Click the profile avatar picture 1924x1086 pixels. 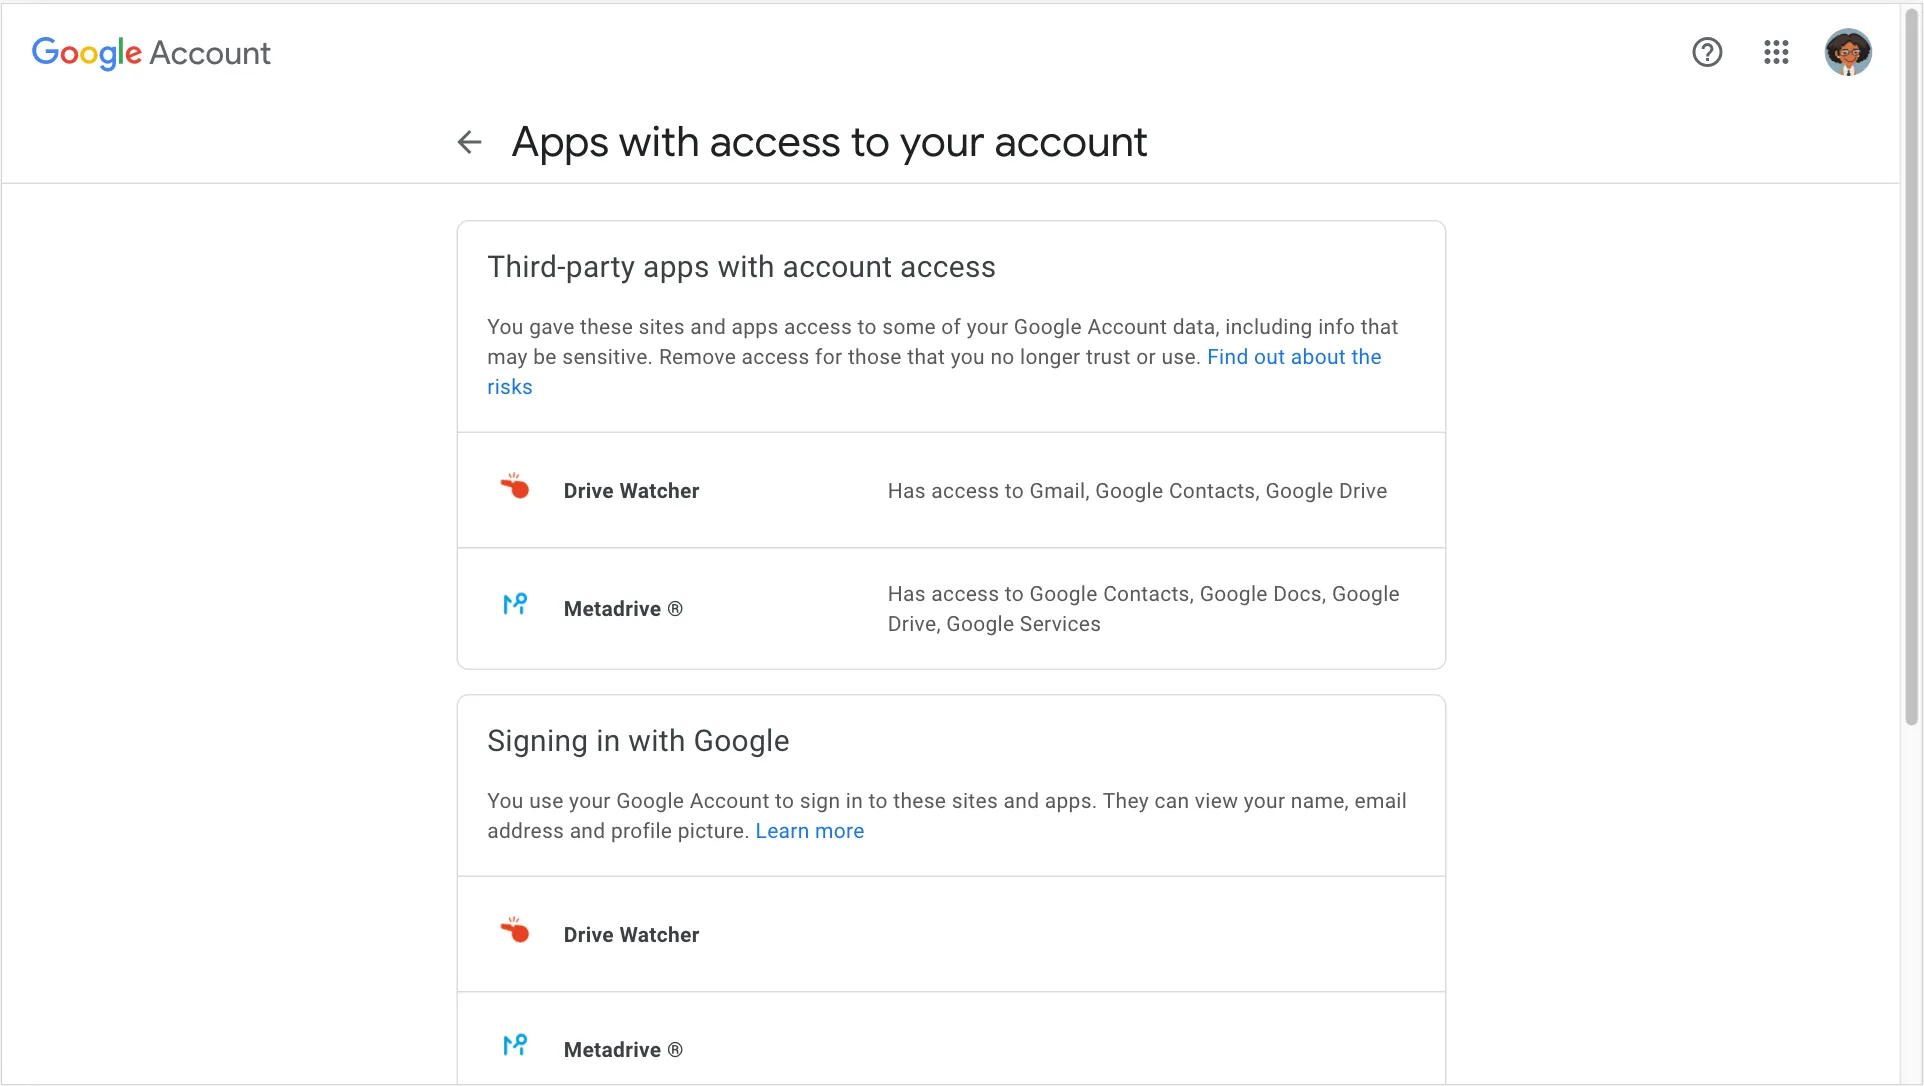point(1848,52)
